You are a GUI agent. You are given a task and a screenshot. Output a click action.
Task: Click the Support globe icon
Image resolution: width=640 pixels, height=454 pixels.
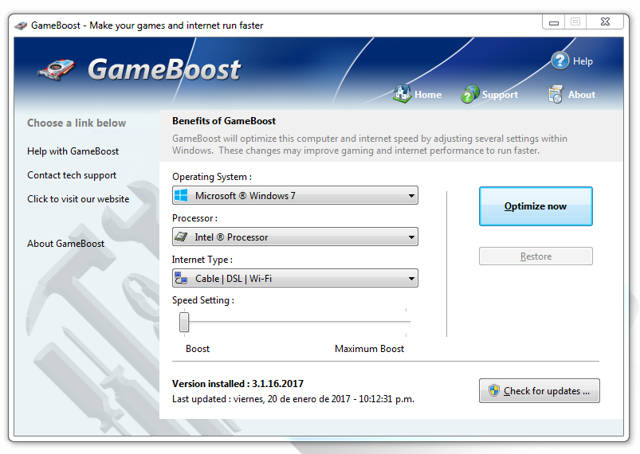pyautogui.click(x=470, y=94)
